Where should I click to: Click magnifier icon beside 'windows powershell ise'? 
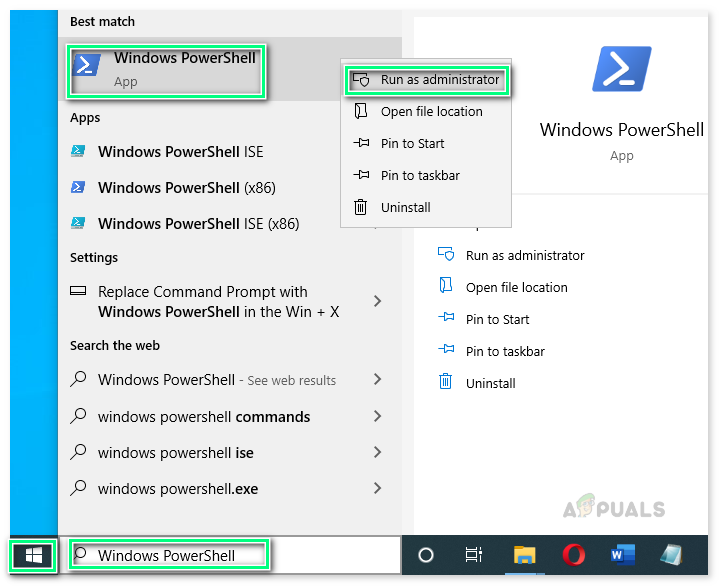click(78, 452)
